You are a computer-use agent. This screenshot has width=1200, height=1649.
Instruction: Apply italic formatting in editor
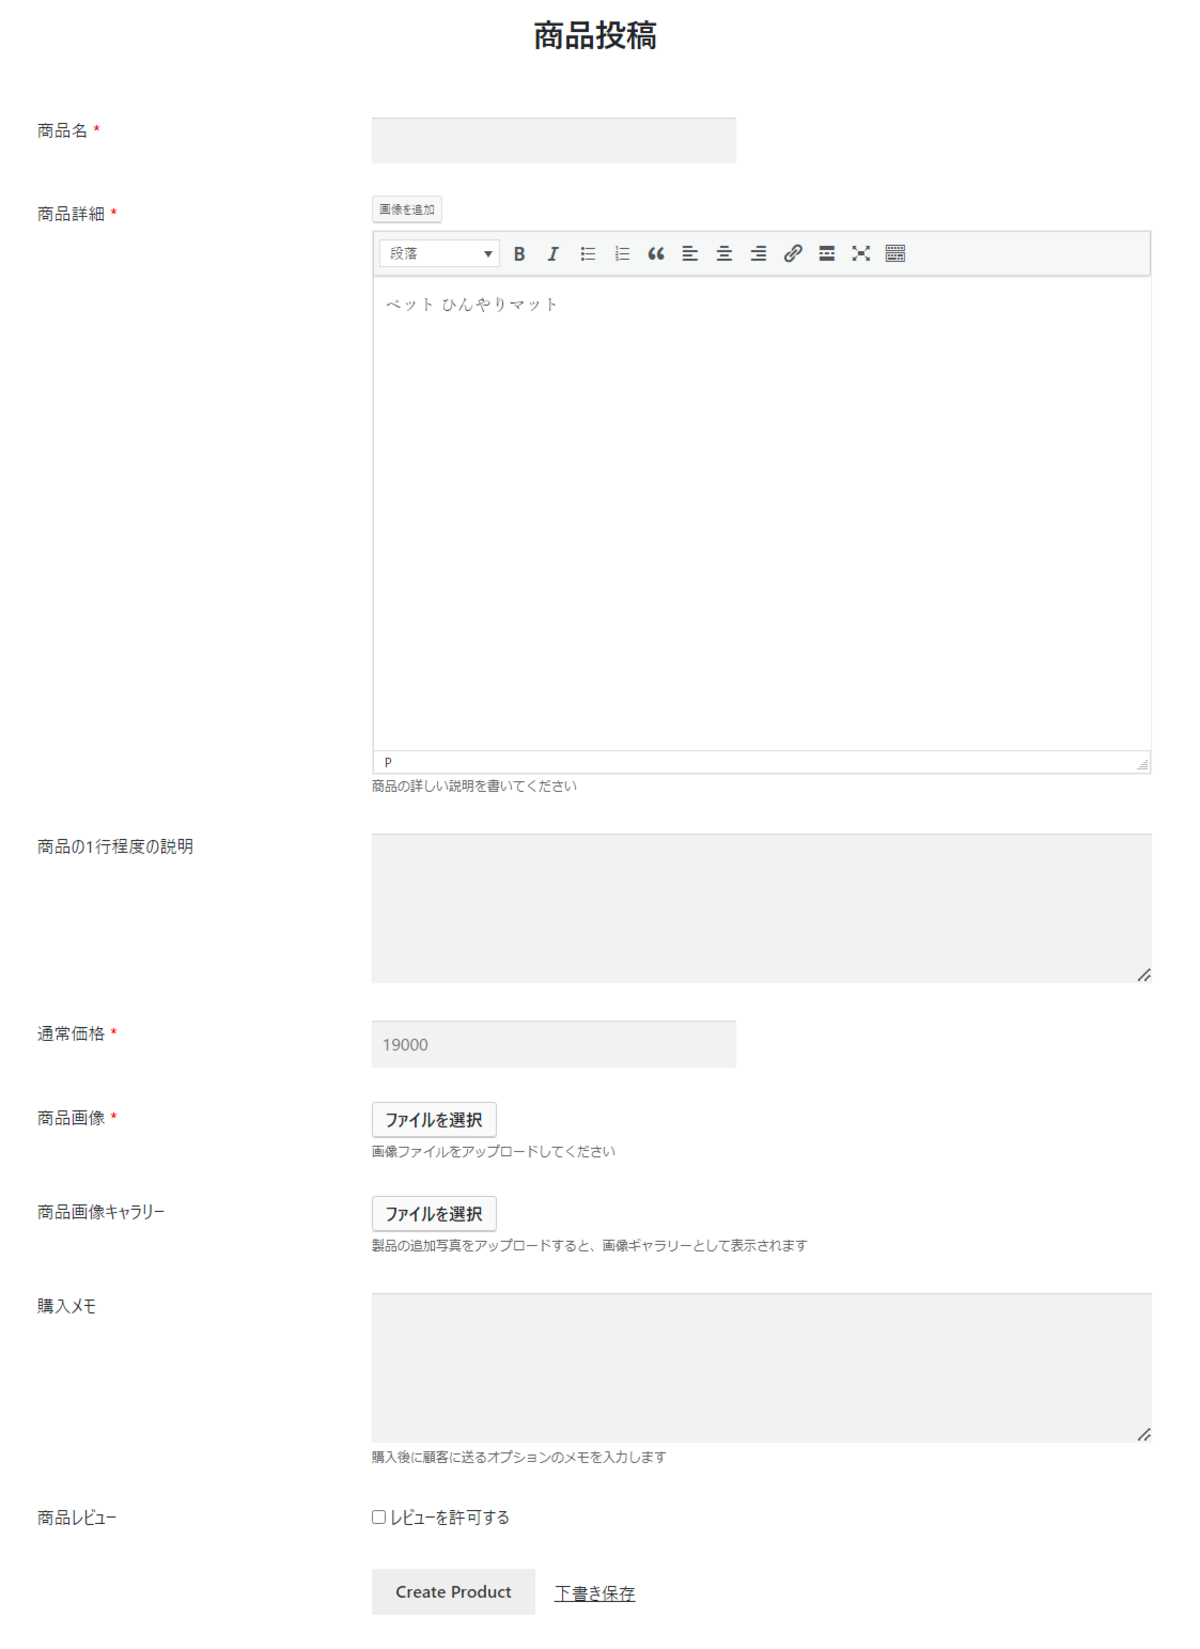coord(553,254)
